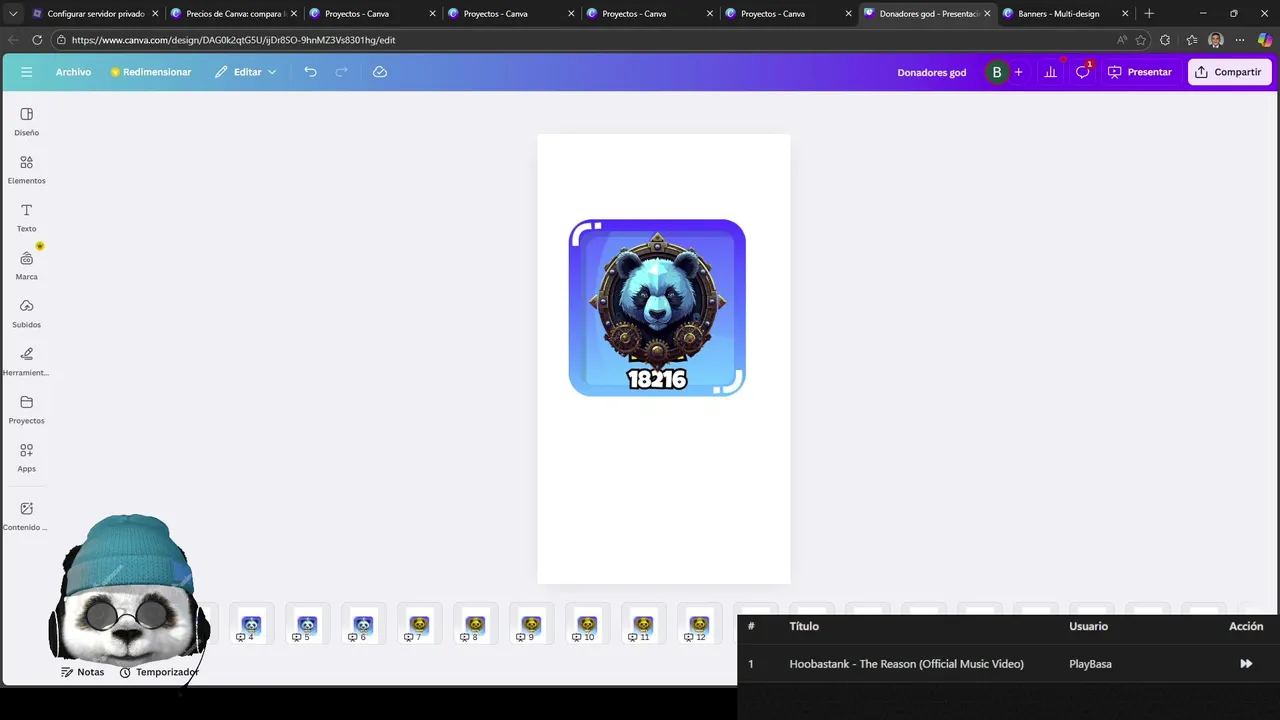
Task: Select page 6 thumbnail
Action: point(363,626)
